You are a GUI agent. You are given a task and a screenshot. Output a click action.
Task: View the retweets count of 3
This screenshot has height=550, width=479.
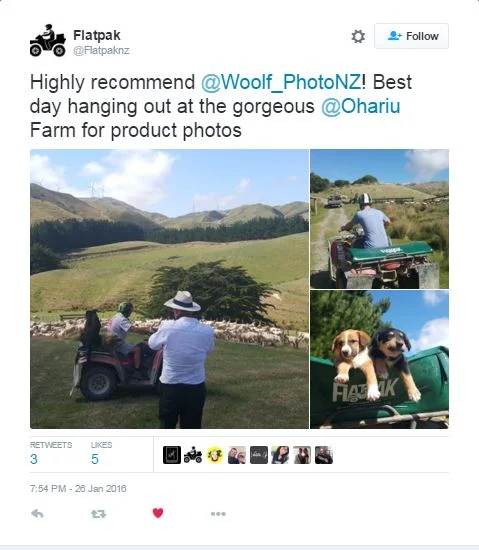pos(34,459)
